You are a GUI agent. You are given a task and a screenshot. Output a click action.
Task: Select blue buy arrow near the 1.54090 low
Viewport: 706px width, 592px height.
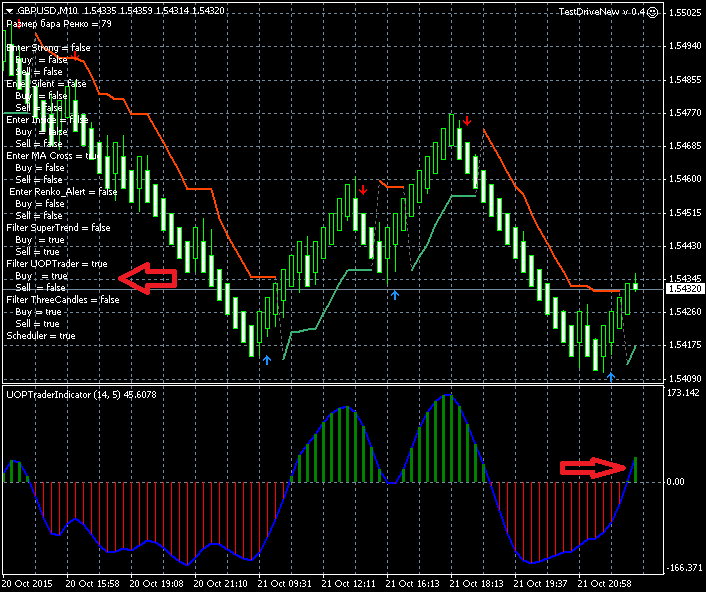click(611, 377)
